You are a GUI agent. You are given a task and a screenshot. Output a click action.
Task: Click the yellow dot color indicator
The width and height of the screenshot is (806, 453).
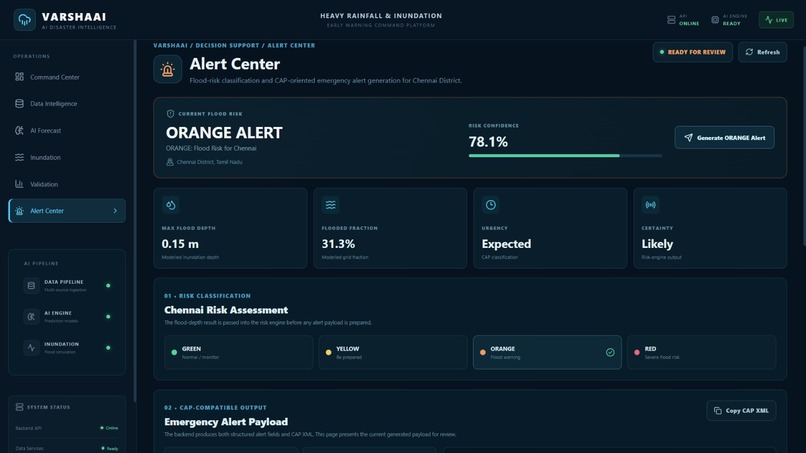[328, 352]
